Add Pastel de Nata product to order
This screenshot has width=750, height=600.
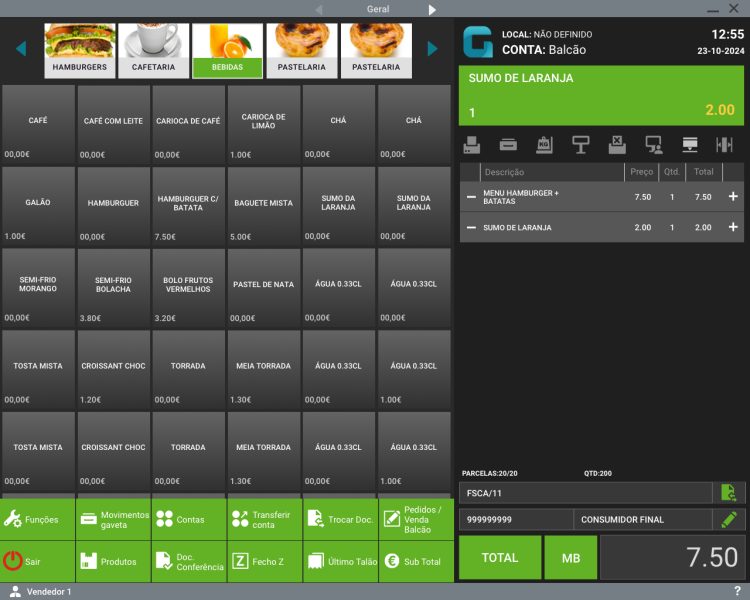(x=264, y=287)
